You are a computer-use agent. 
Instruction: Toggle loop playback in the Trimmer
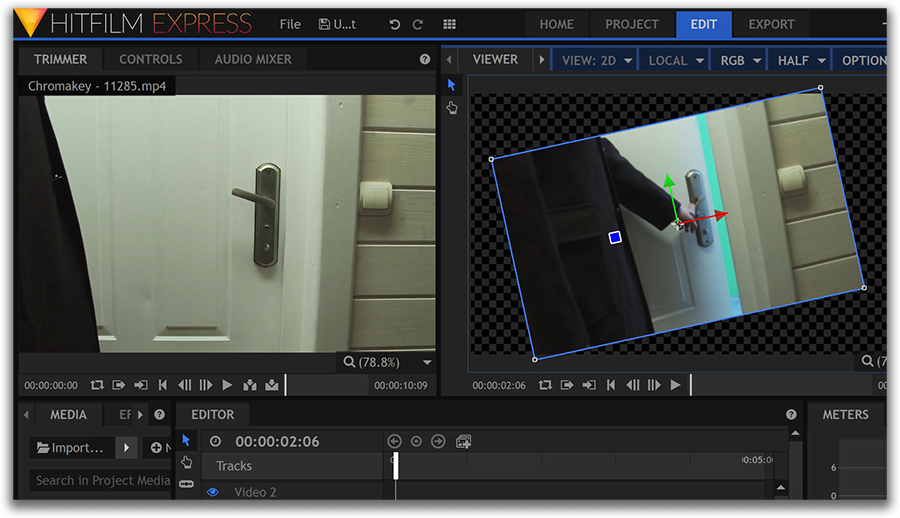[x=97, y=385]
